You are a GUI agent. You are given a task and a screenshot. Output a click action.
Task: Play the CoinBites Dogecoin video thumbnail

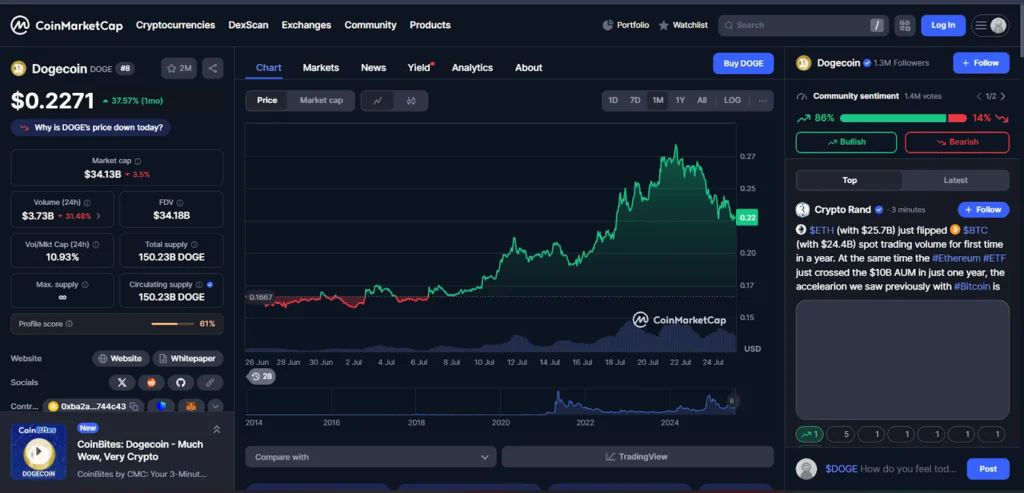pos(39,452)
